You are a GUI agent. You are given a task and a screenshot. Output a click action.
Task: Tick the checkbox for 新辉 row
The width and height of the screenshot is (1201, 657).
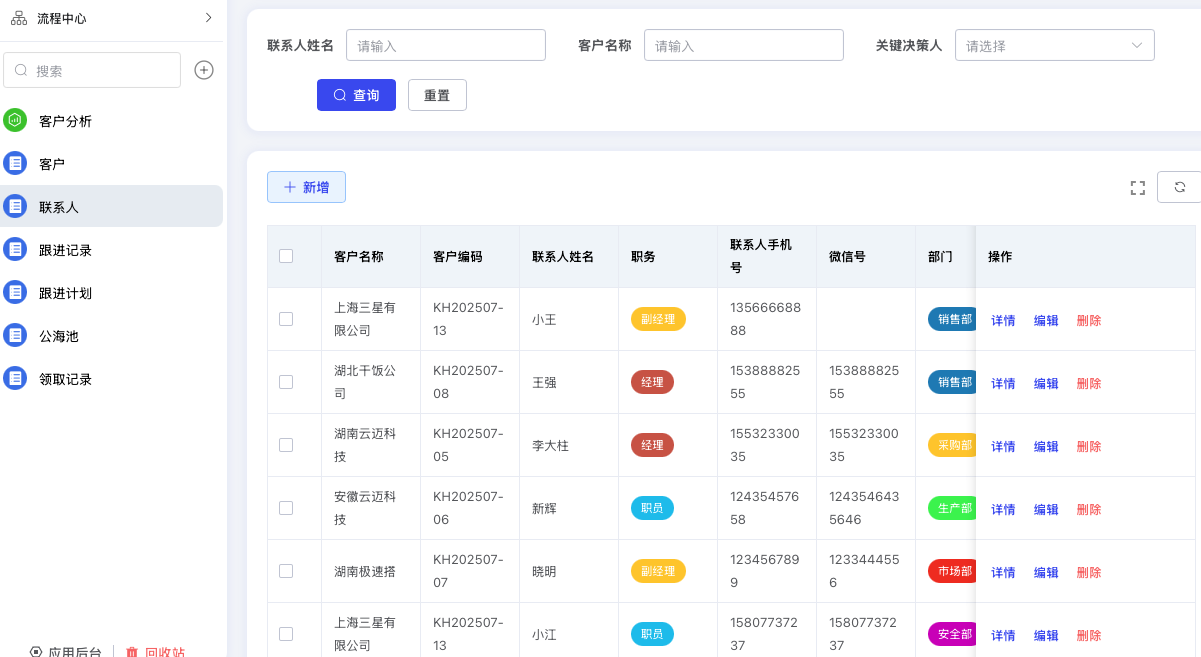click(286, 508)
